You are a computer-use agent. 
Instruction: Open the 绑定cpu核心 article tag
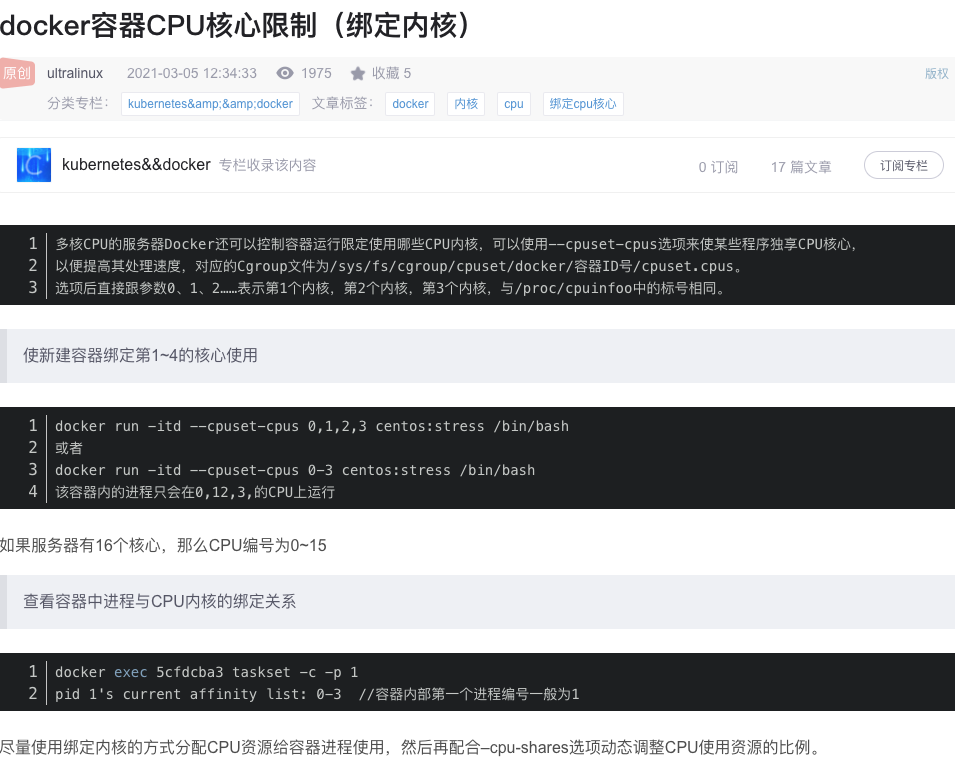(x=583, y=104)
